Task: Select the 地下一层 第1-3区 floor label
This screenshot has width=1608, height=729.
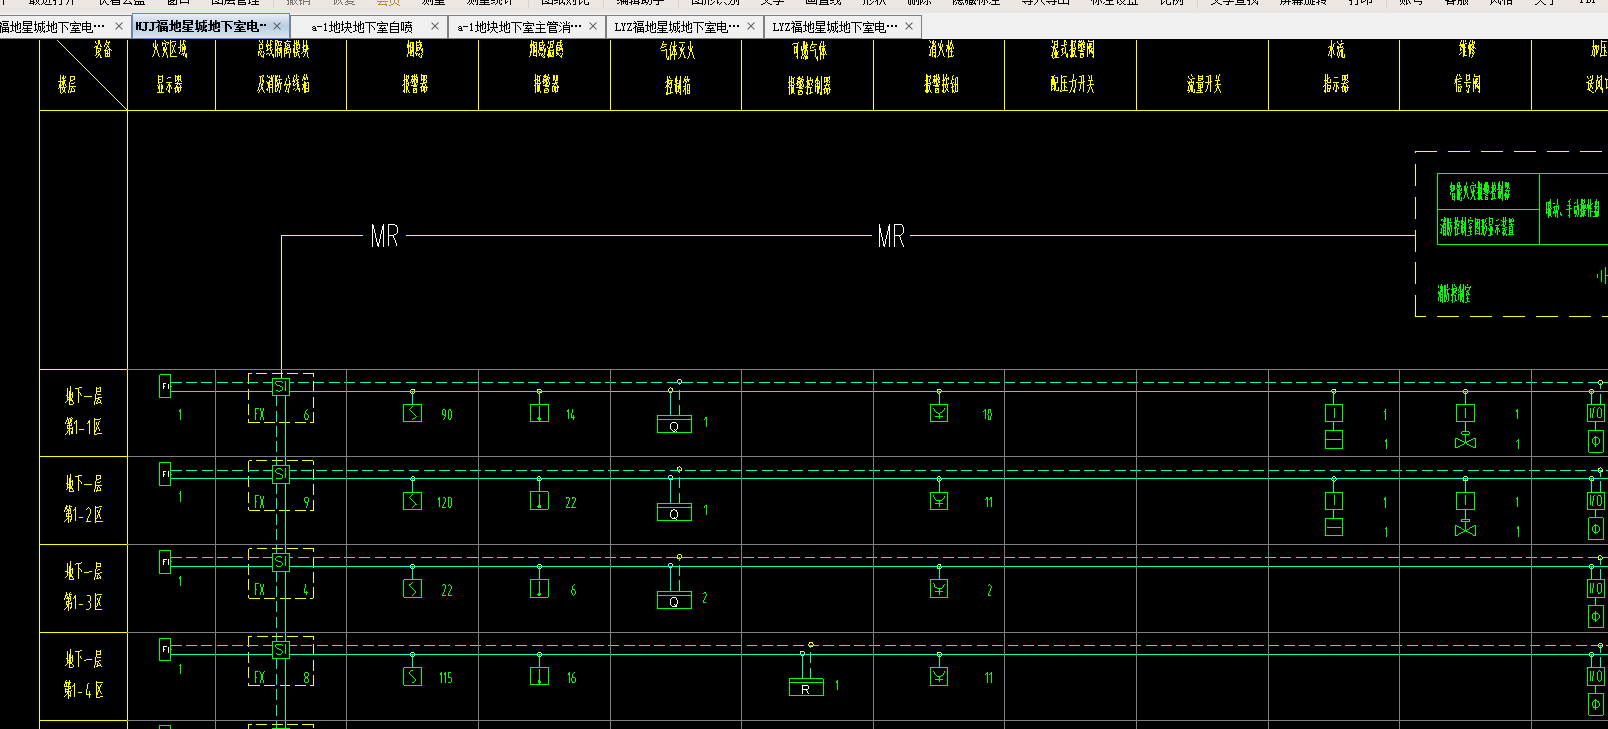Action: (84, 587)
